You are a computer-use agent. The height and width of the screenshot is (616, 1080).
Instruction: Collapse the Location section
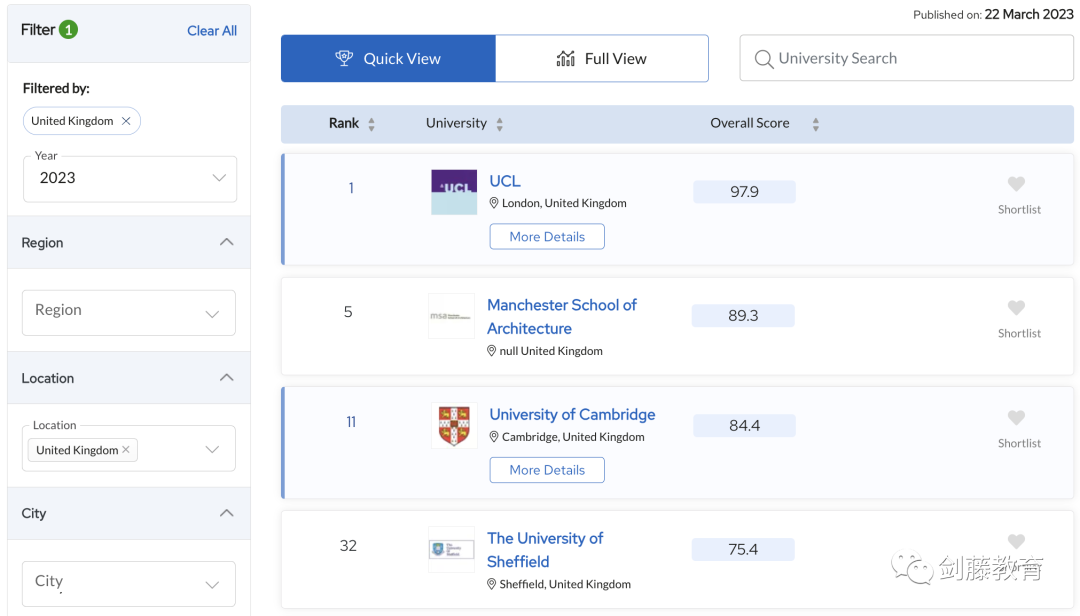(227, 378)
